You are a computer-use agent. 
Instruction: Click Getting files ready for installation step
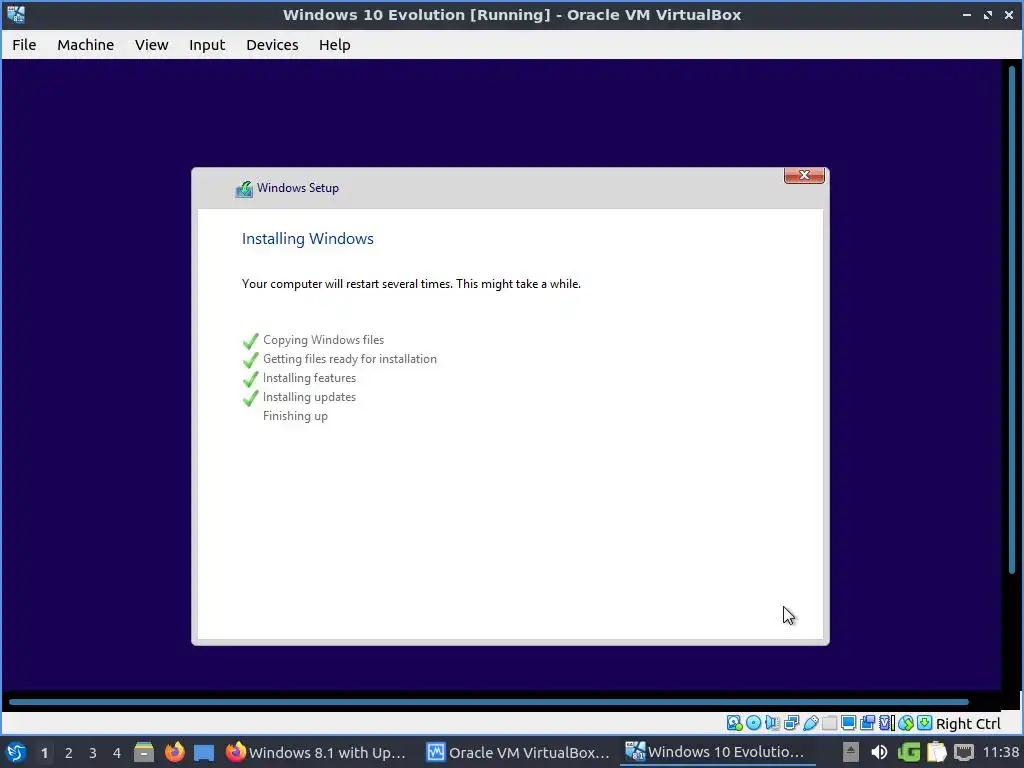[349, 359]
